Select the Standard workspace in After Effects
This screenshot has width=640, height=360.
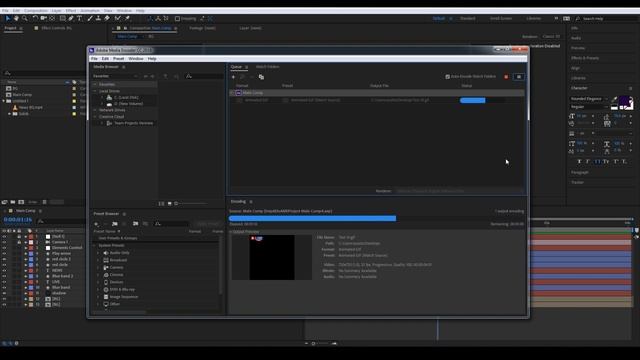click(468, 18)
